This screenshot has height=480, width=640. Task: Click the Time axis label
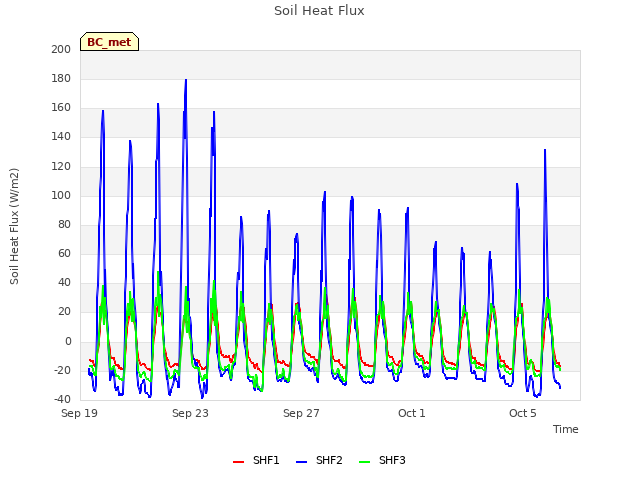point(565,429)
